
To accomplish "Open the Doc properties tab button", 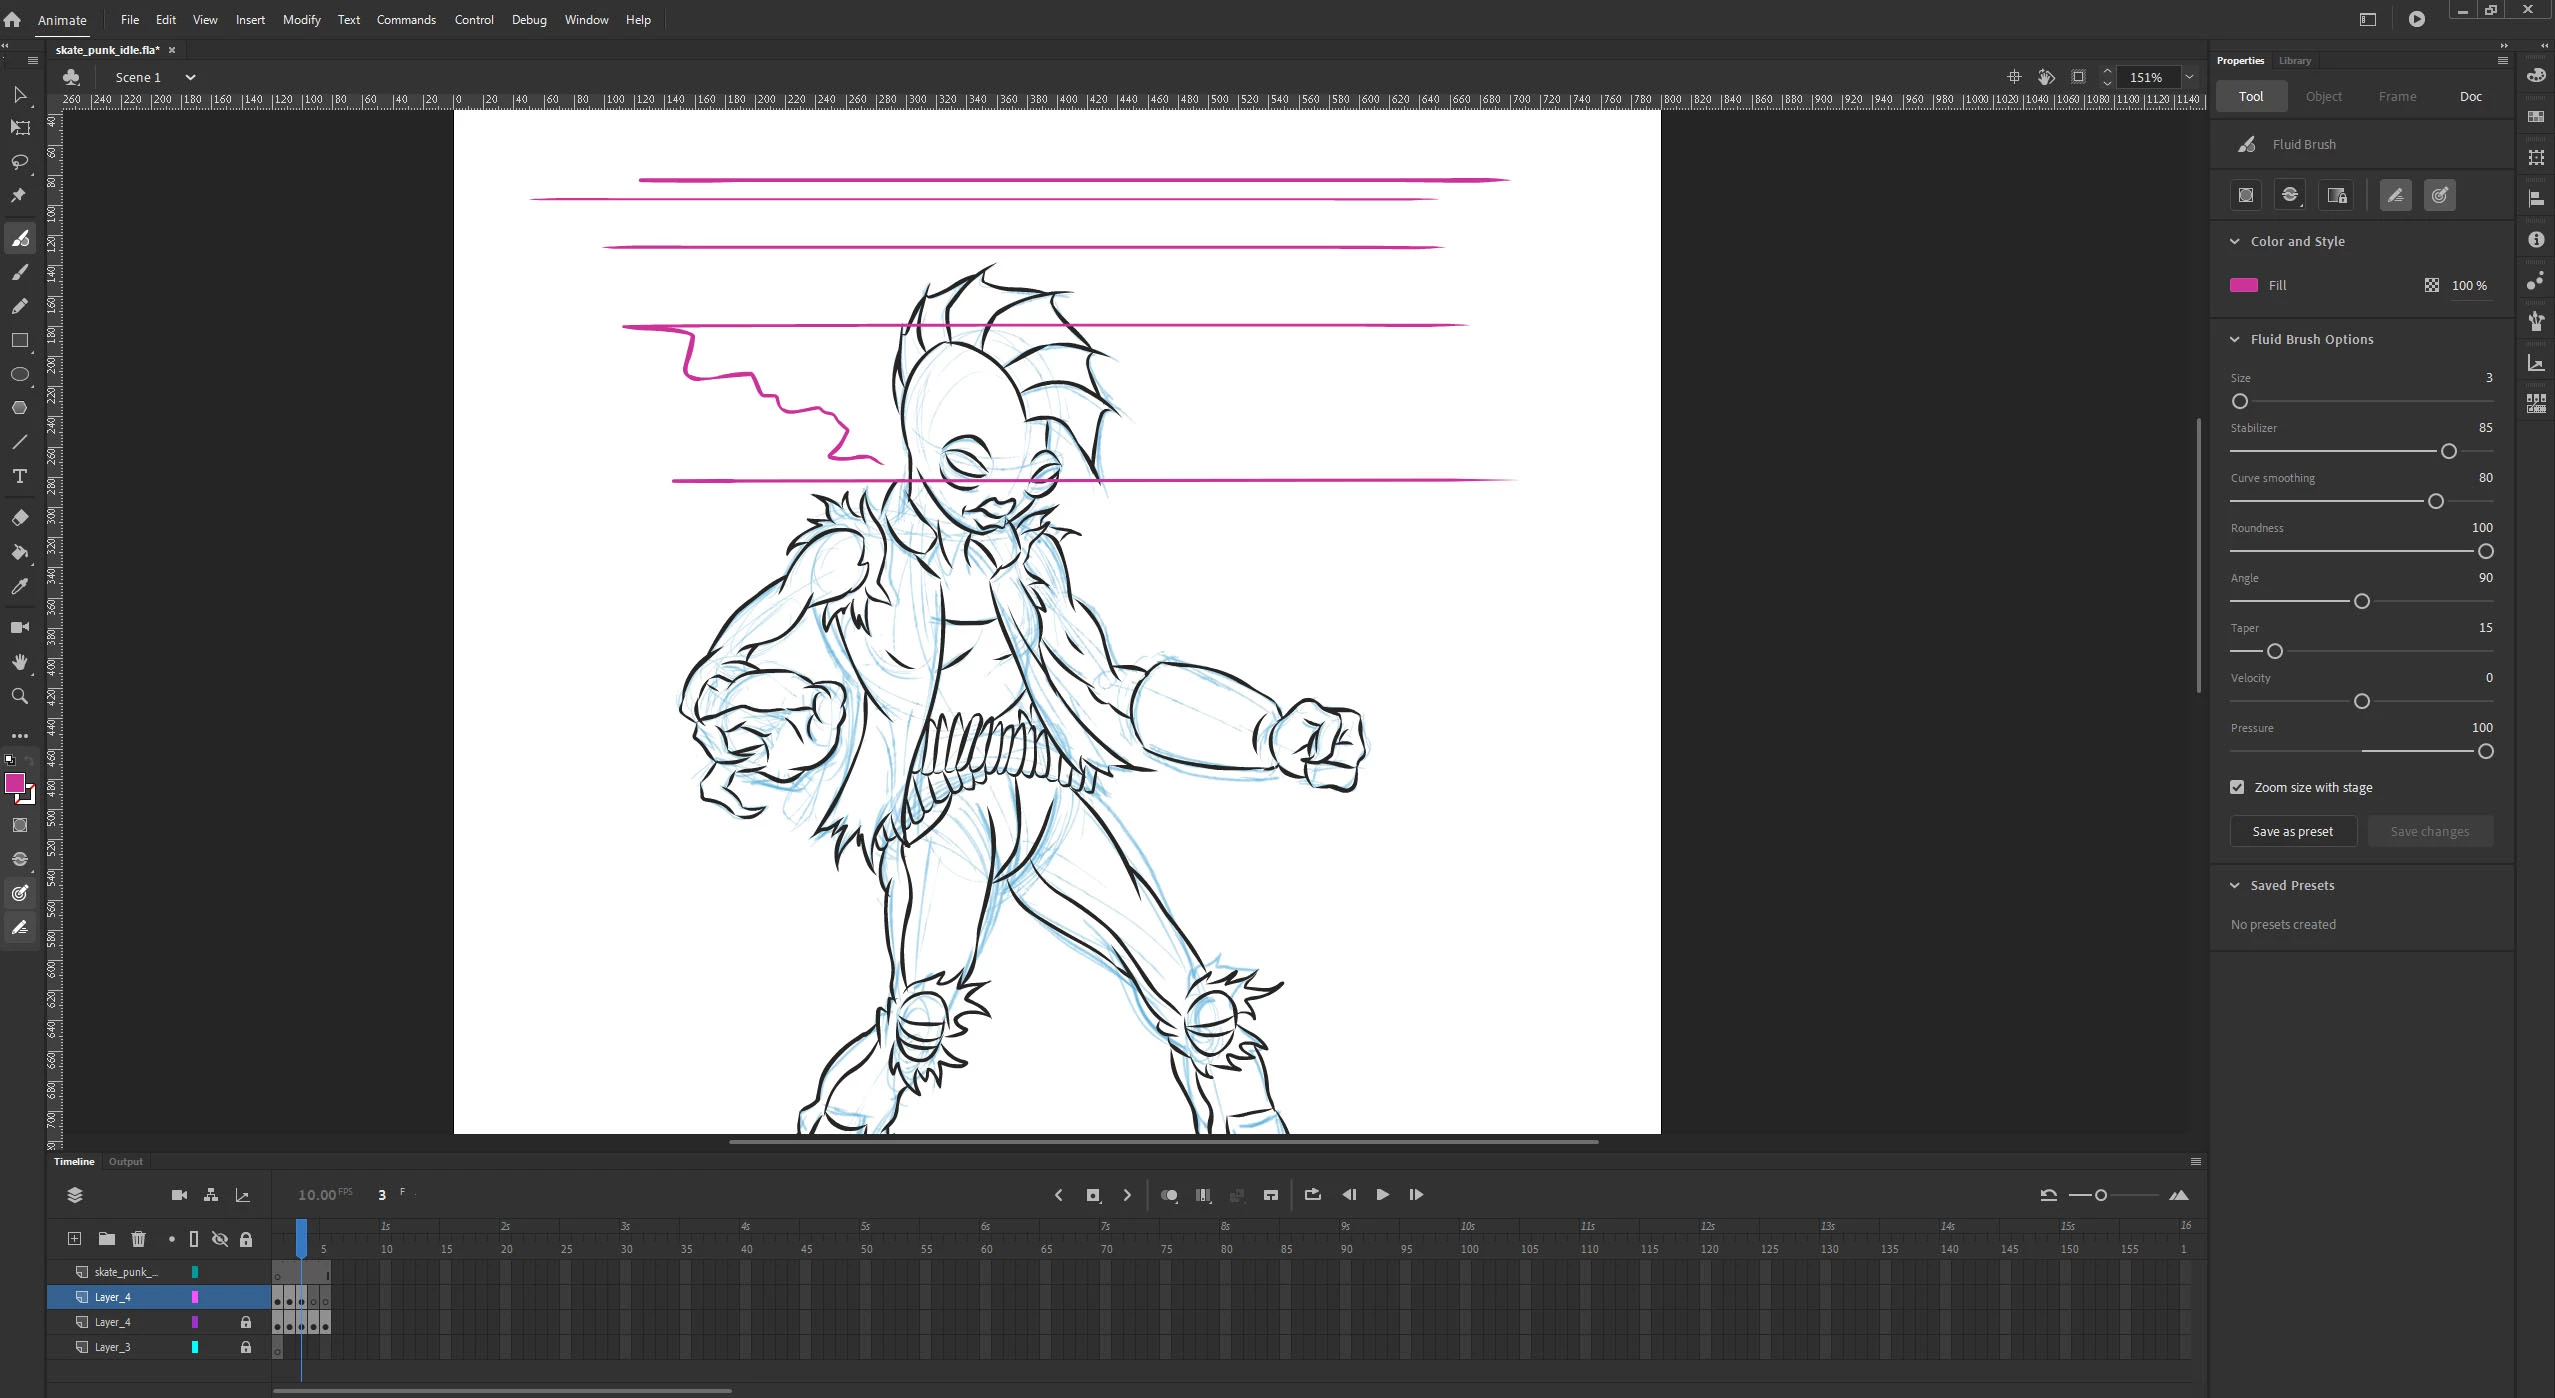I will [x=2470, y=96].
